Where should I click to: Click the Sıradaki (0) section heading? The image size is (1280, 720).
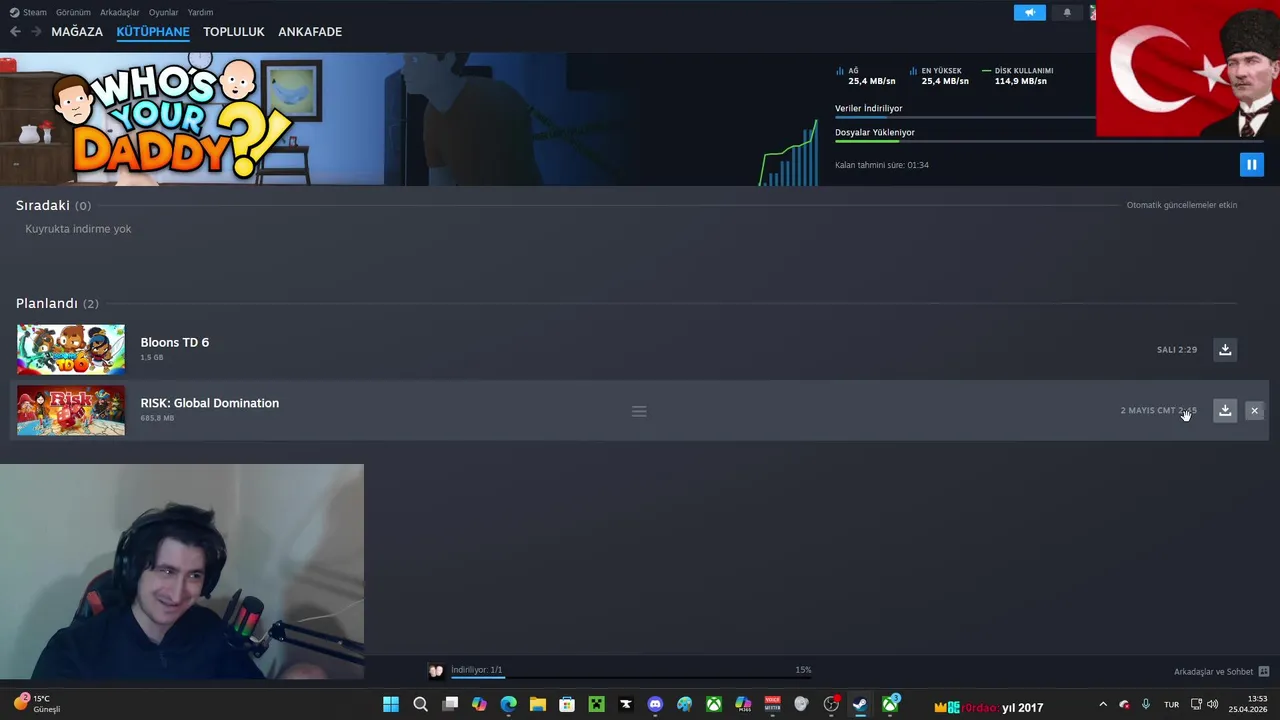tap(53, 205)
